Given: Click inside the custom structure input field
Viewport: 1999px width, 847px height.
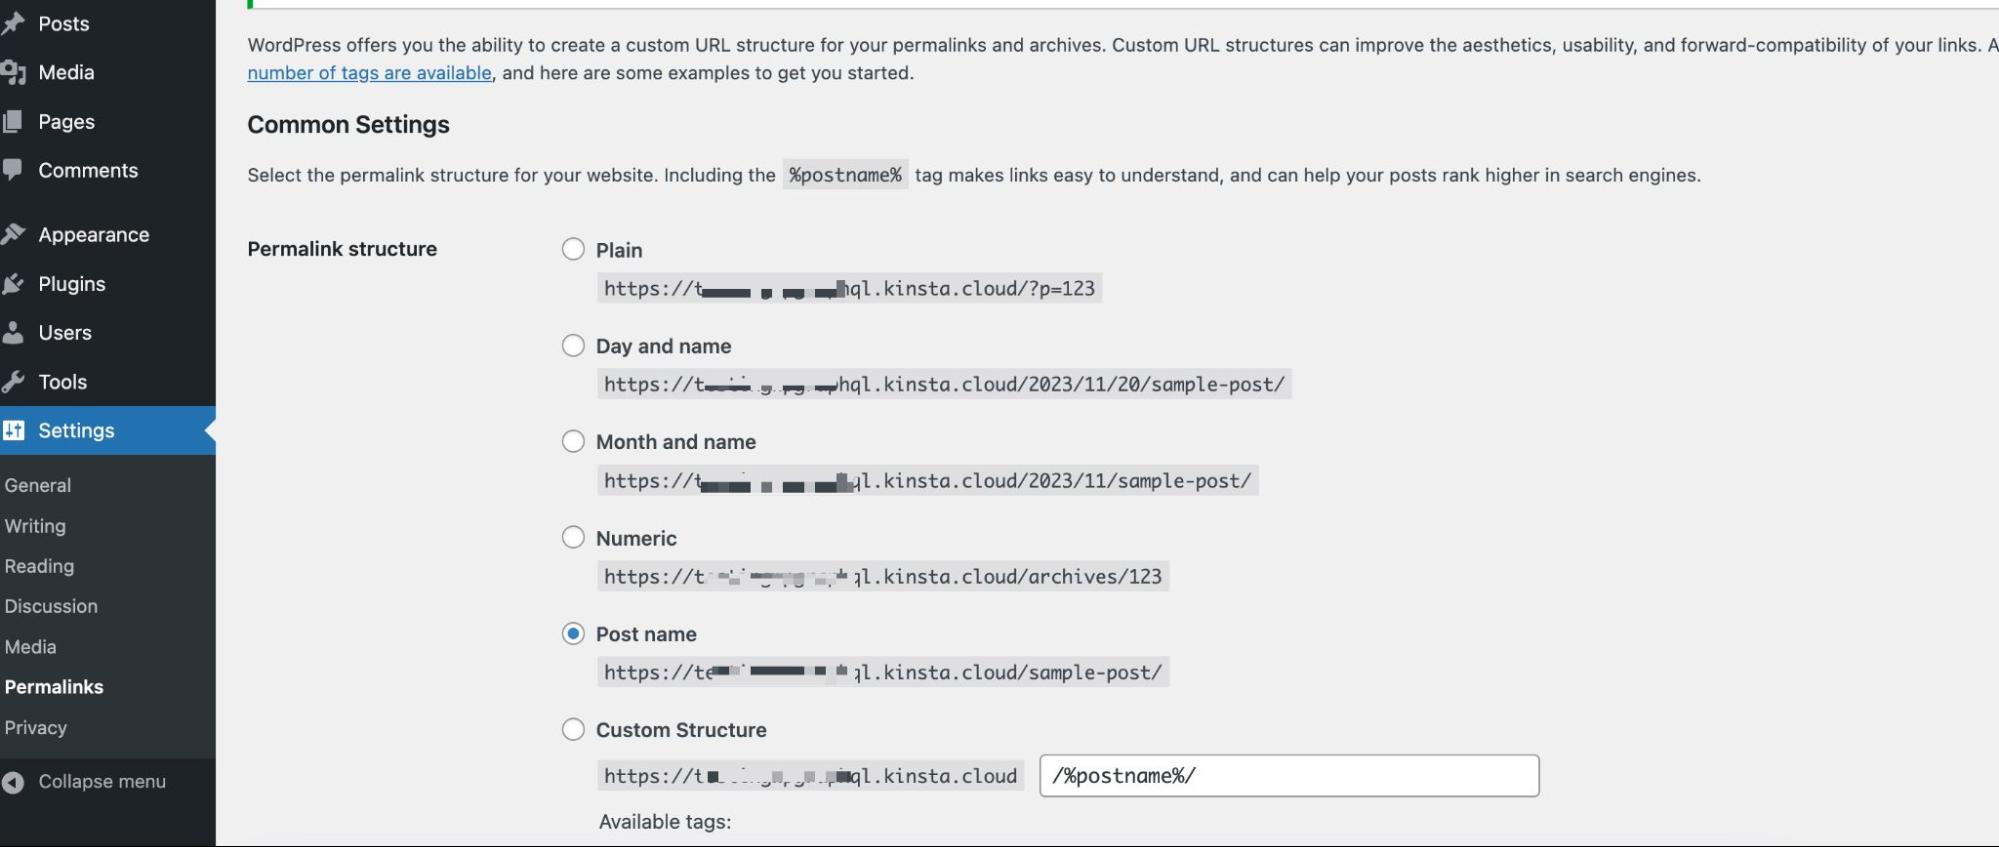Looking at the screenshot, I should coord(1290,775).
